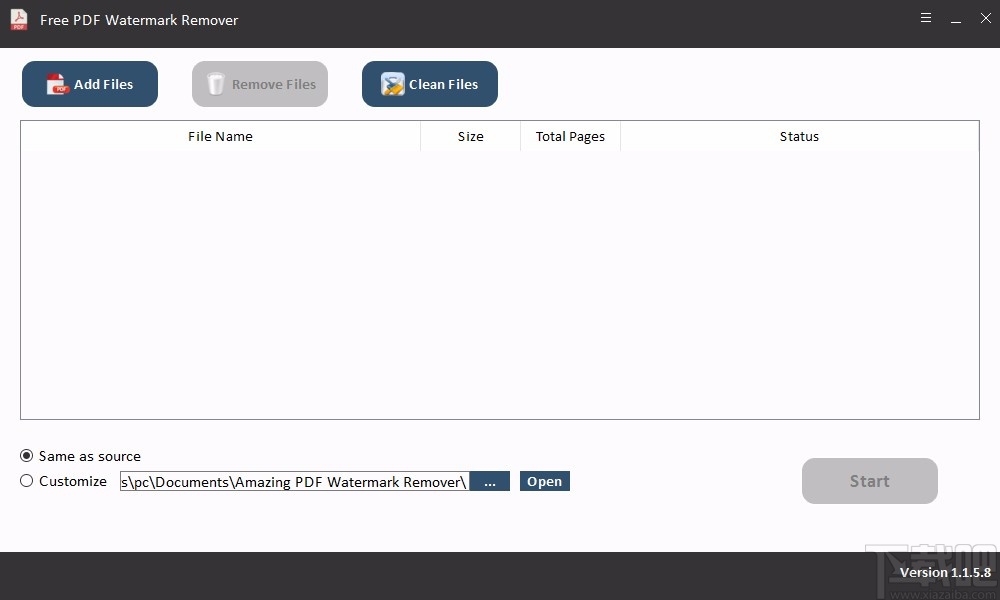Minimize the application window
Screen dimensions: 1000x600
click(x=956, y=18)
